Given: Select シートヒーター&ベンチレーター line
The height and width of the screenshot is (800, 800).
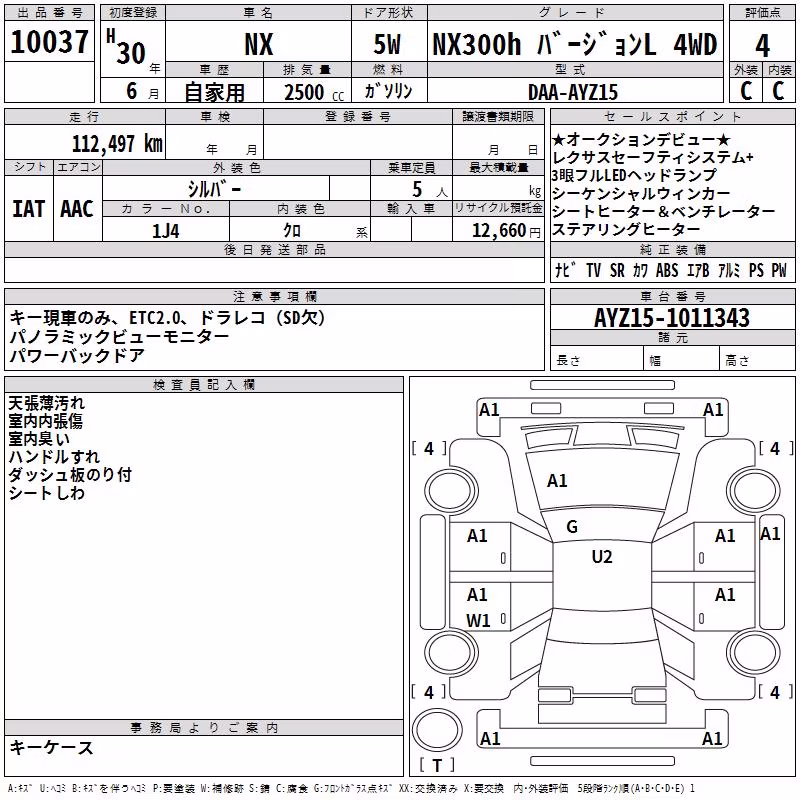Looking at the screenshot, I should tap(663, 211).
